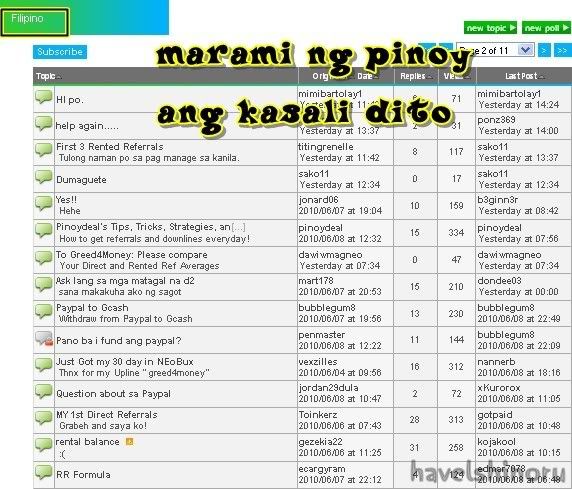
Task: Open topic Question about sa Paypal
Action: [113, 394]
